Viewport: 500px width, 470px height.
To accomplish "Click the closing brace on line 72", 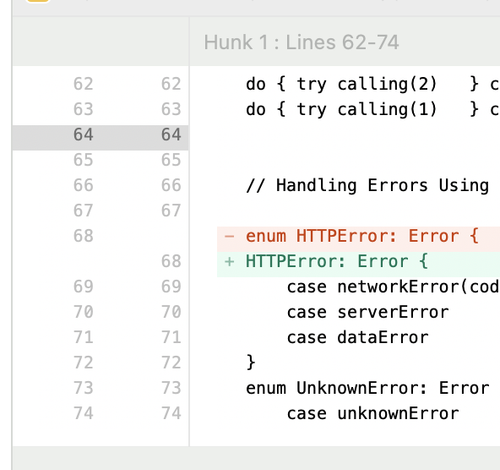I will click(251, 363).
